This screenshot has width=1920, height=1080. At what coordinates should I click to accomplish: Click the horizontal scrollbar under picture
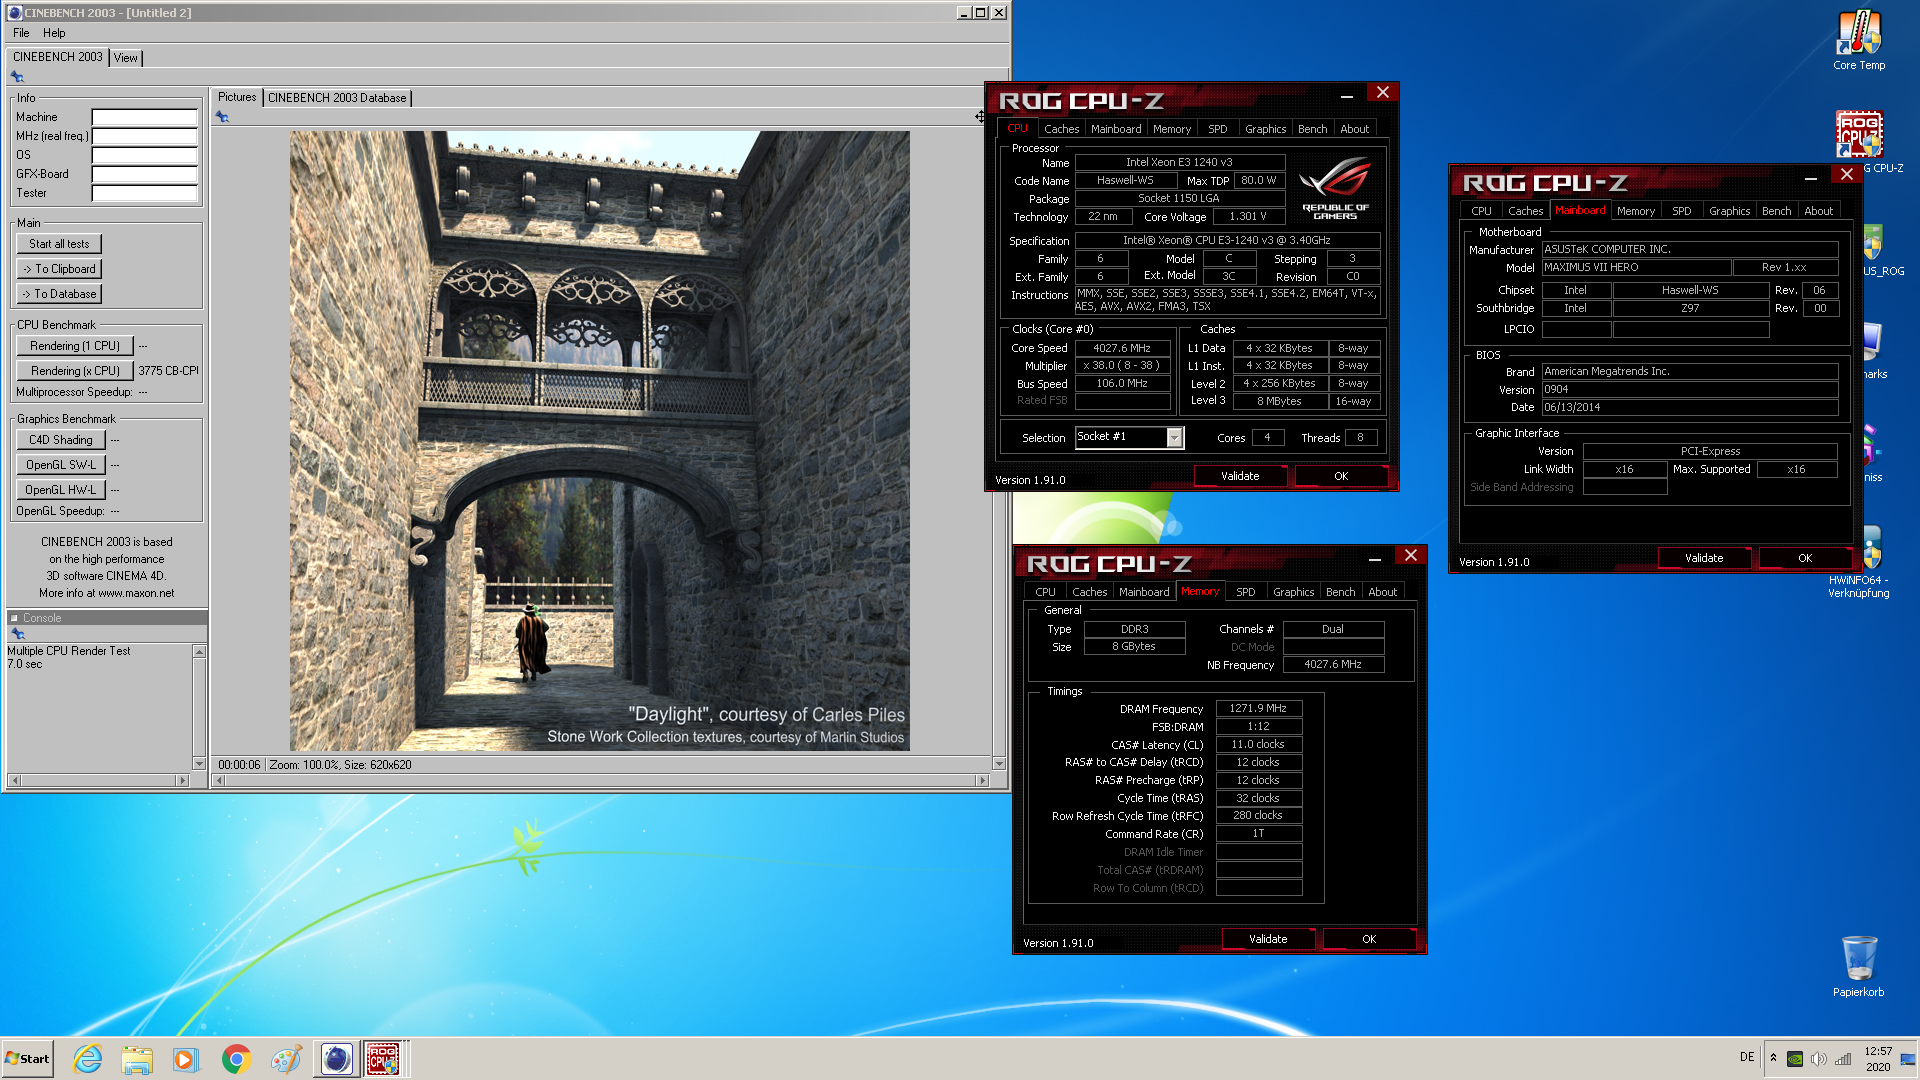point(600,780)
